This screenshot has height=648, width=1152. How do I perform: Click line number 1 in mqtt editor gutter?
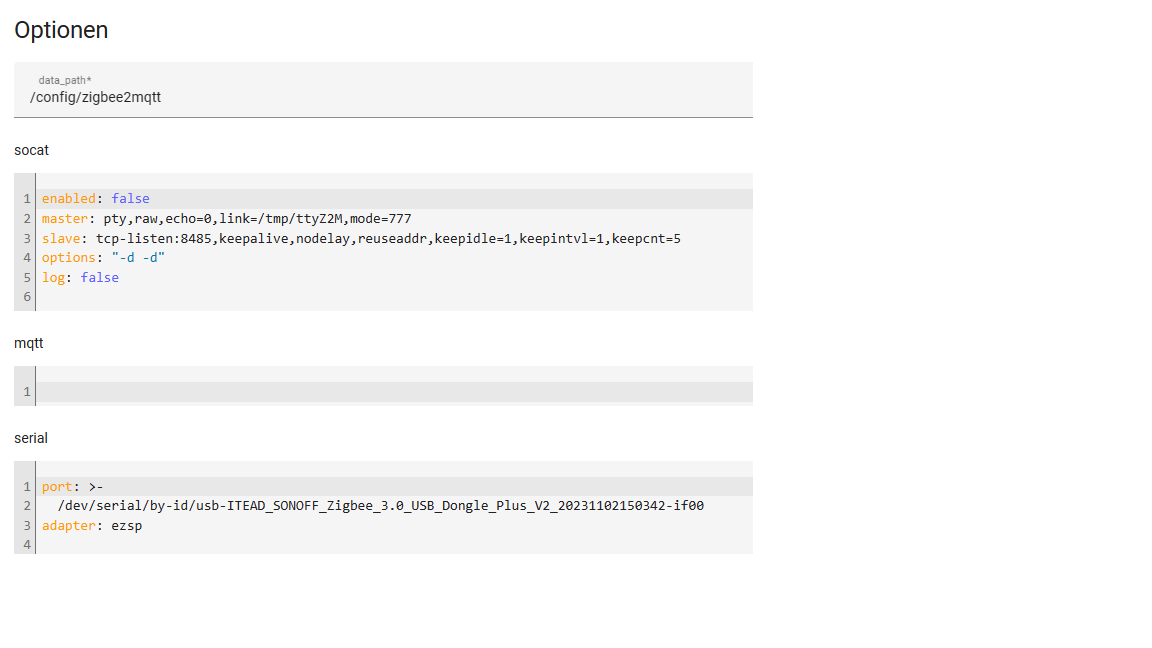pyautogui.click(x=27, y=392)
